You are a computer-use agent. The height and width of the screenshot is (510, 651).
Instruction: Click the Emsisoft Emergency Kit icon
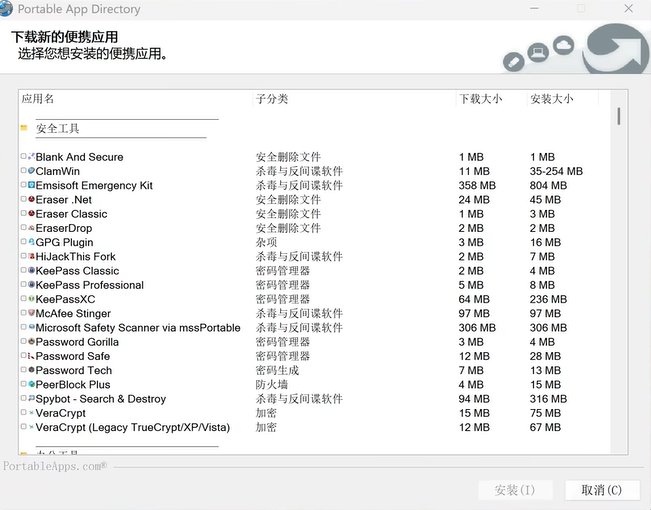click(31, 185)
